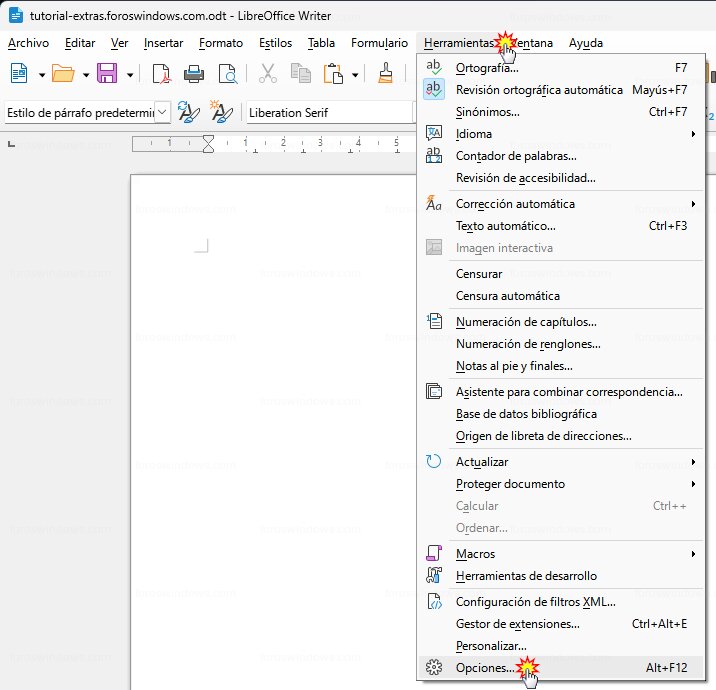Click the tab stop type selector beside the ruler
This screenshot has width=716, height=690.
coord(12,144)
